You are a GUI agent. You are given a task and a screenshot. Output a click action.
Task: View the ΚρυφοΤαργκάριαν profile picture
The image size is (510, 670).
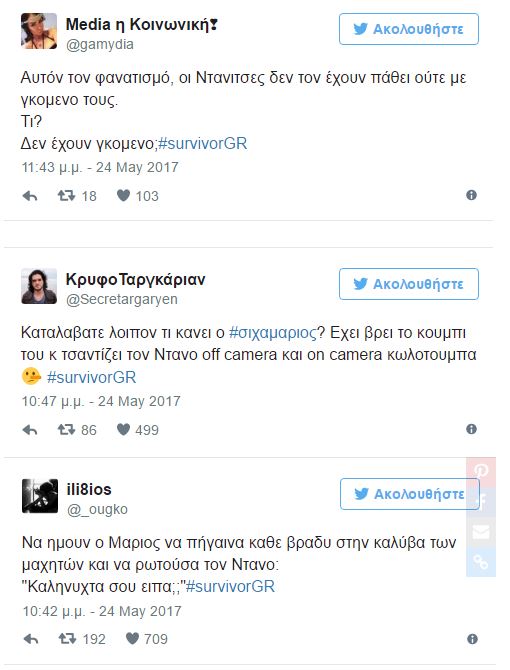coord(39,286)
